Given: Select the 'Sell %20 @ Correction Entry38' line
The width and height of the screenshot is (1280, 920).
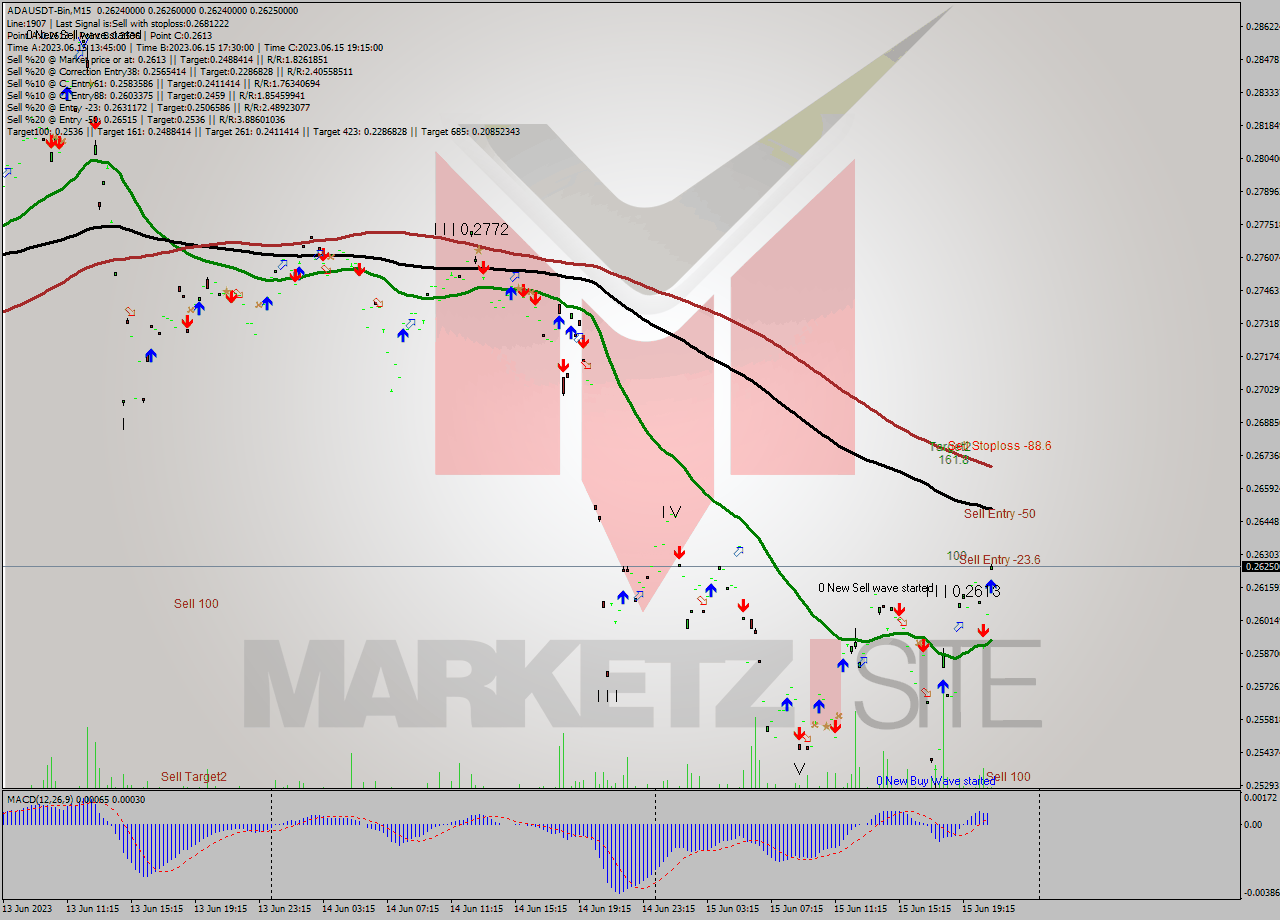Looking at the screenshot, I should pos(179,71).
